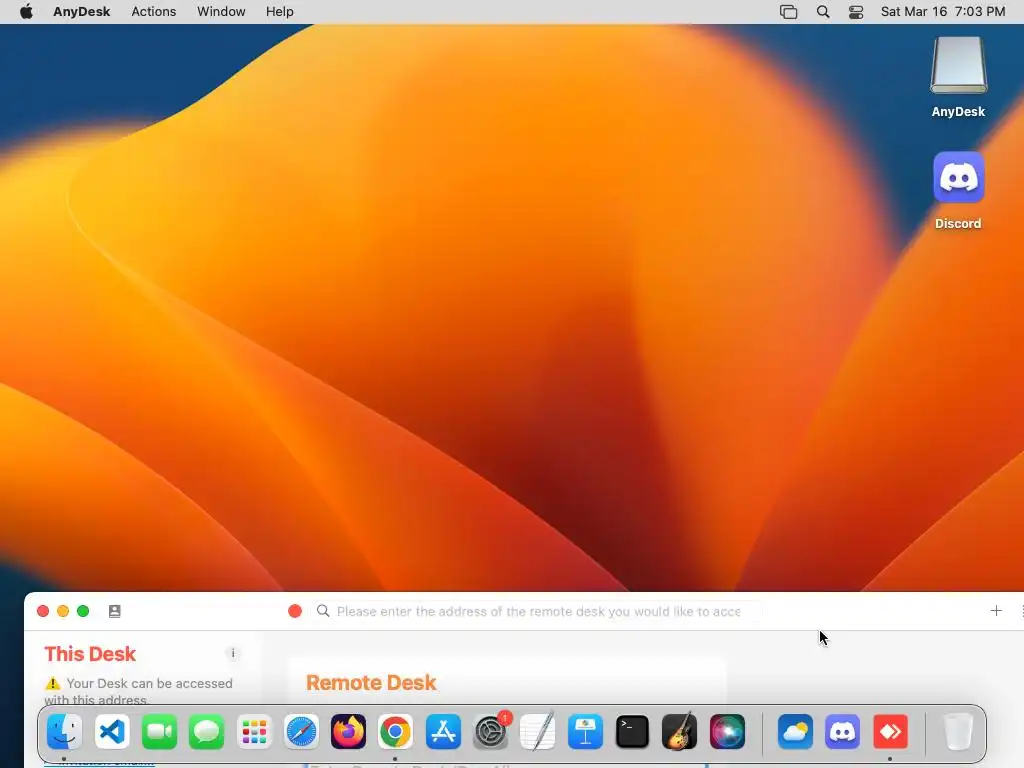Click the remote desk address search field
Image resolution: width=1024 pixels, height=768 pixels.
click(539, 611)
